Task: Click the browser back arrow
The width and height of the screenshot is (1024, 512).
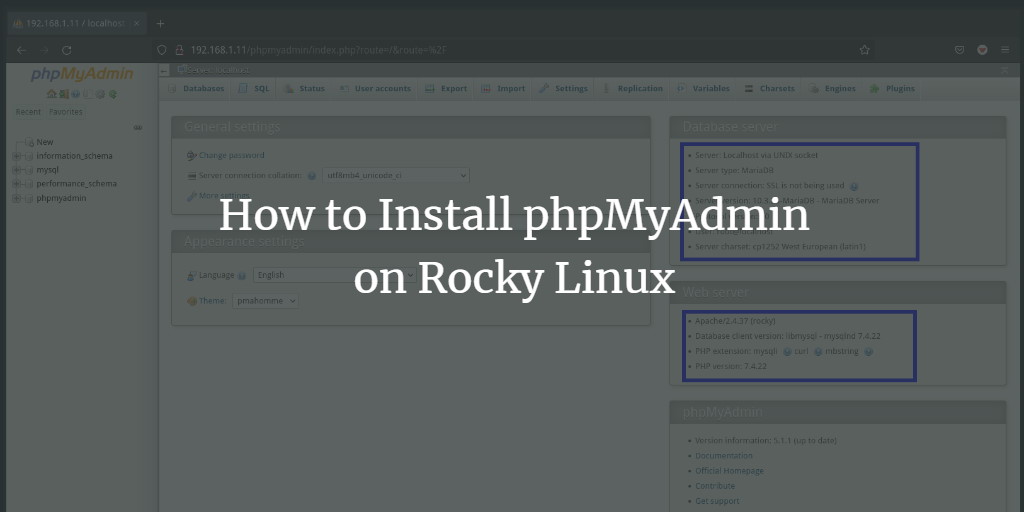Action: [22, 50]
